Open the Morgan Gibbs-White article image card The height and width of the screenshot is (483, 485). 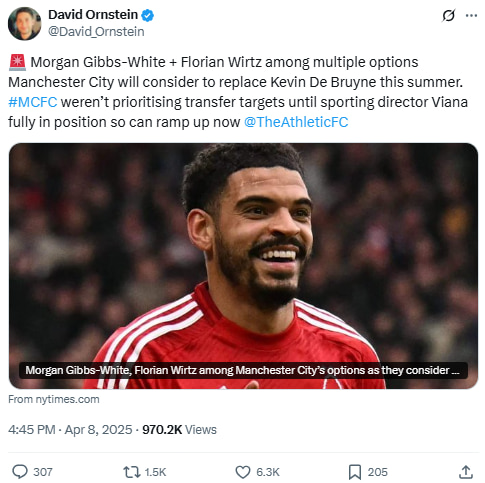(x=243, y=266)
